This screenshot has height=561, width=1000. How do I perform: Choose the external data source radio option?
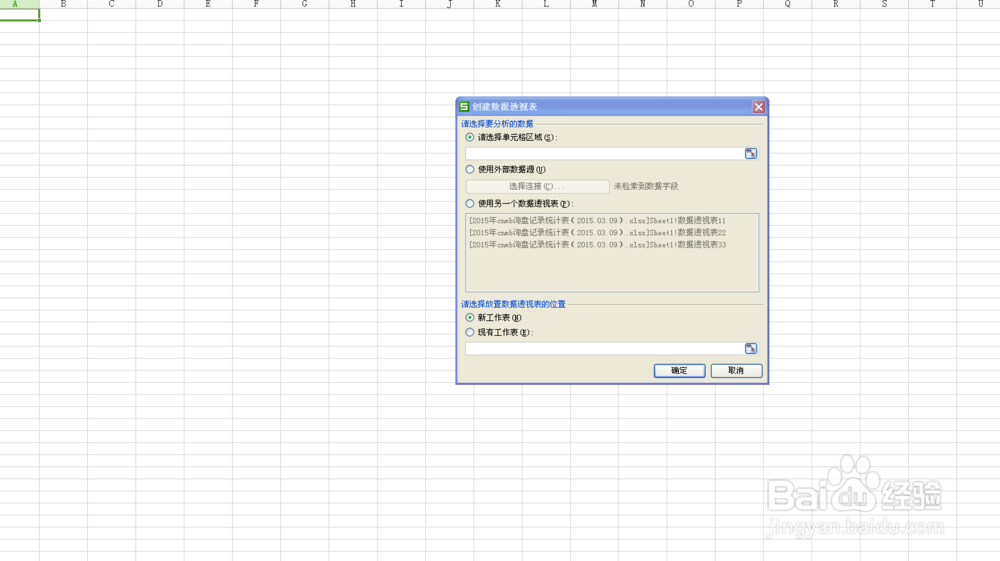coord(470,170)
